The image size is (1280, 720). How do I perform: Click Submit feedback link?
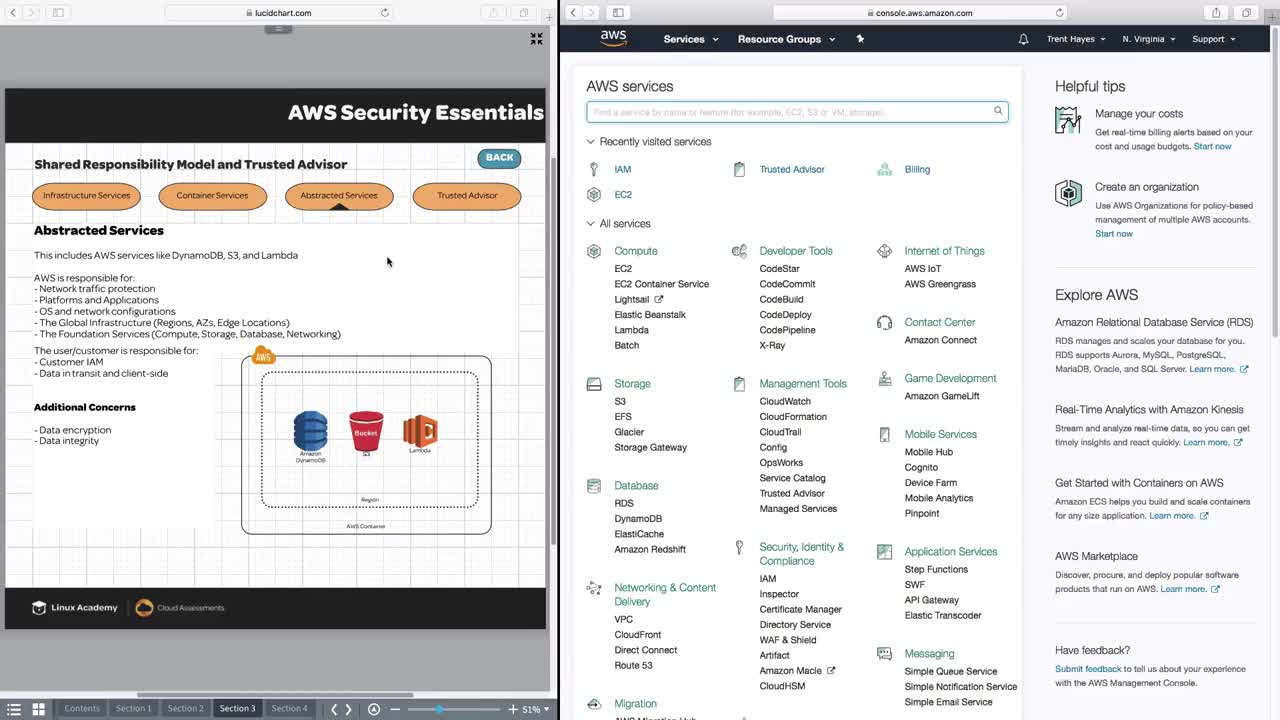[x=1088, y=669]
